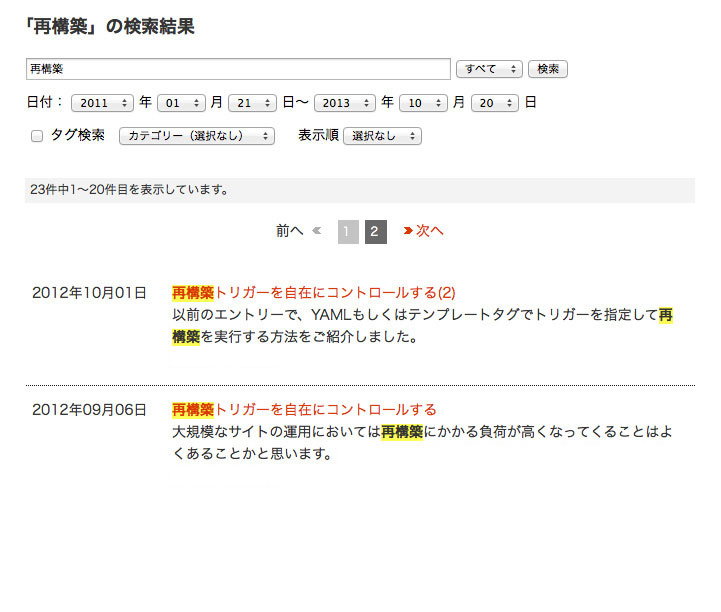Viewport: 721px width, 612px height.
Task: Click the 23件中1〜20件目 result count text
Action: point(129,189)
